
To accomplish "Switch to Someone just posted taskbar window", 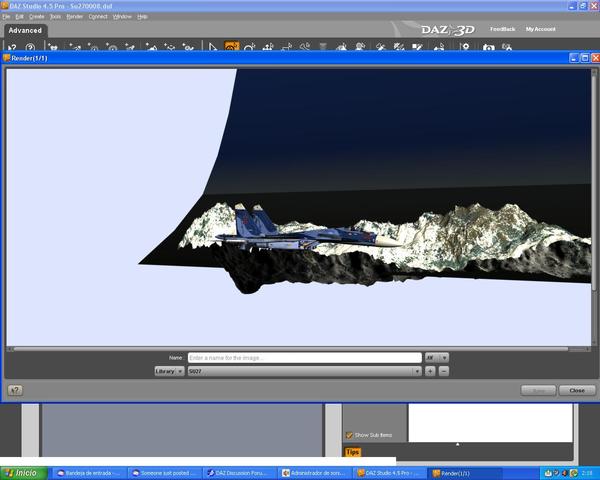I will 165,473.
